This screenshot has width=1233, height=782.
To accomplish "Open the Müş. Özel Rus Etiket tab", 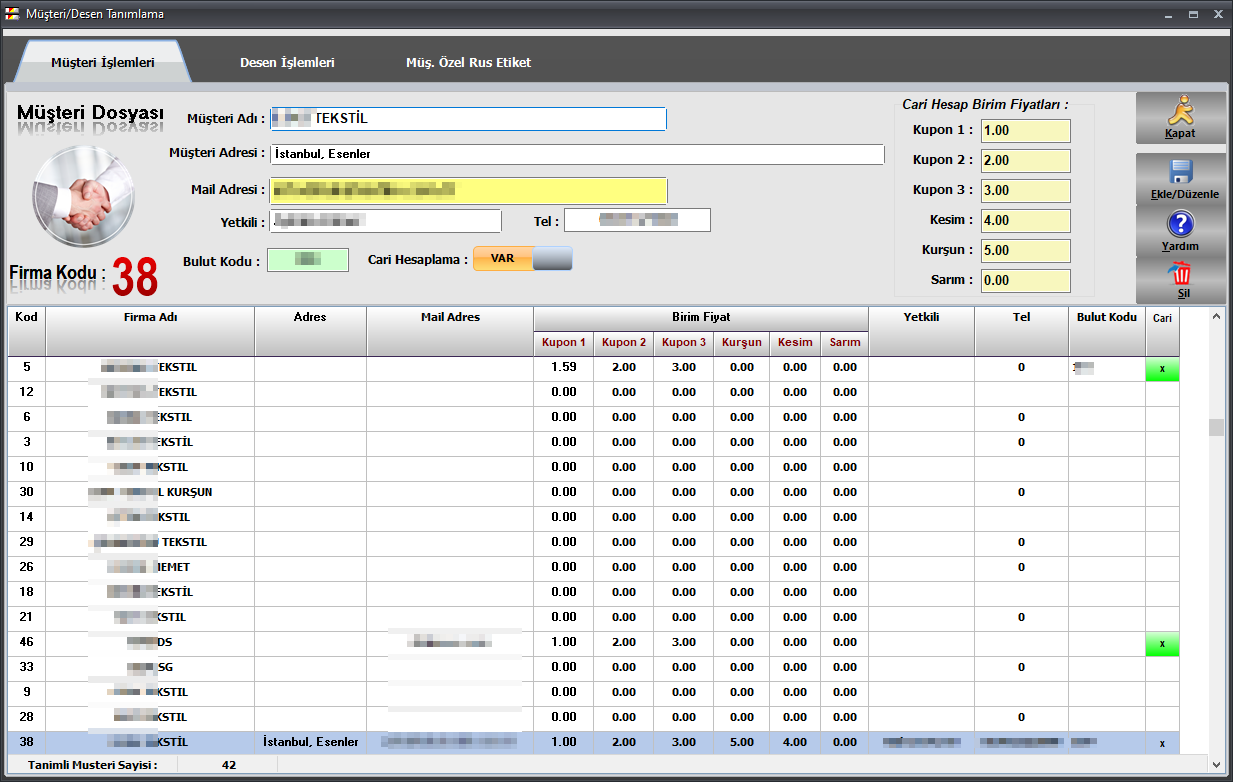I will (468, 62).
